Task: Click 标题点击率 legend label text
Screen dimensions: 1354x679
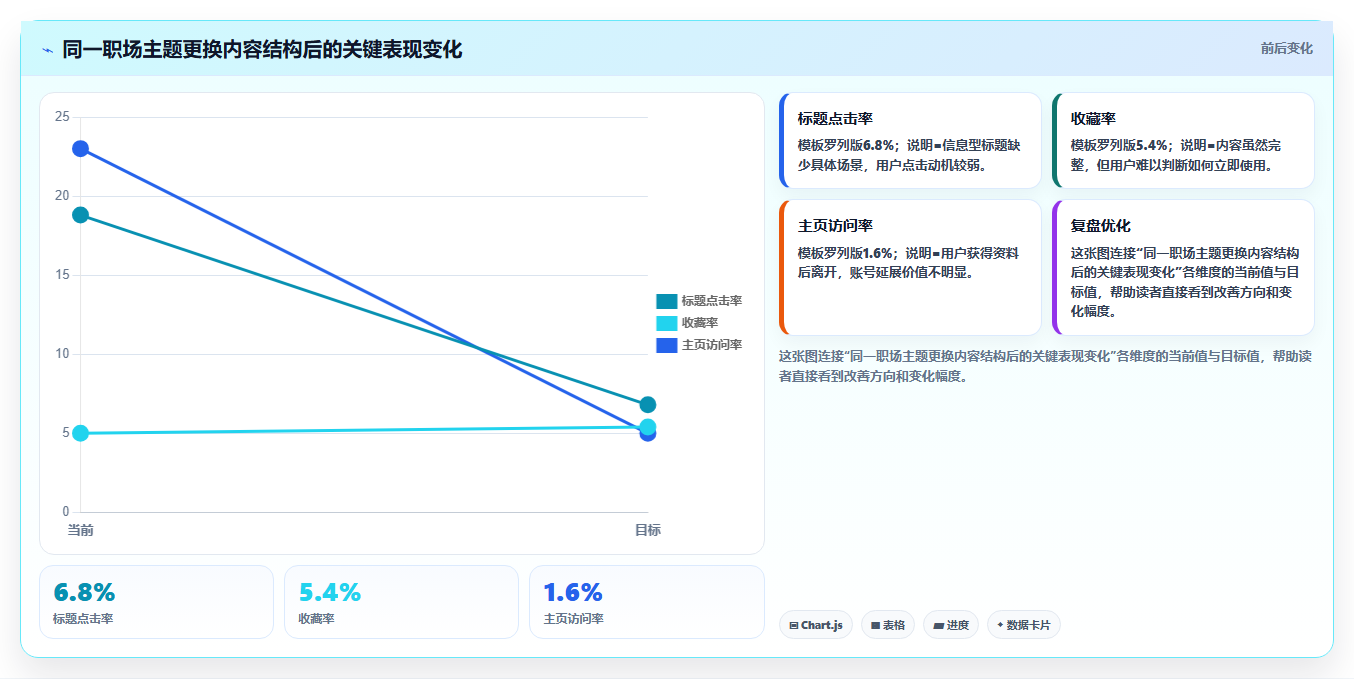Action: tap(712, 301)
